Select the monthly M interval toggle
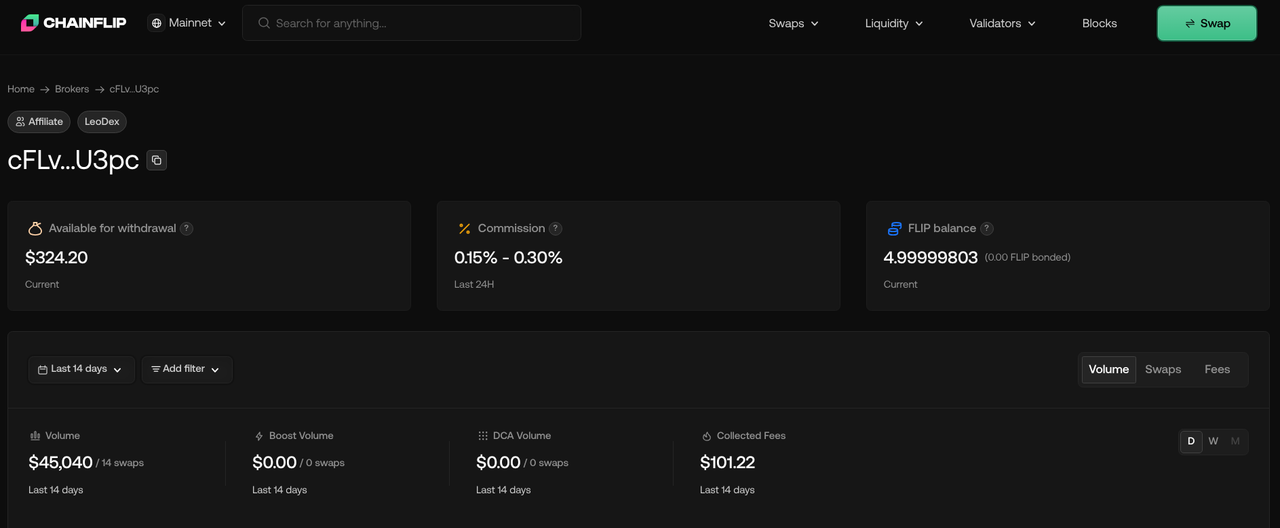 tap(1235, 441)
